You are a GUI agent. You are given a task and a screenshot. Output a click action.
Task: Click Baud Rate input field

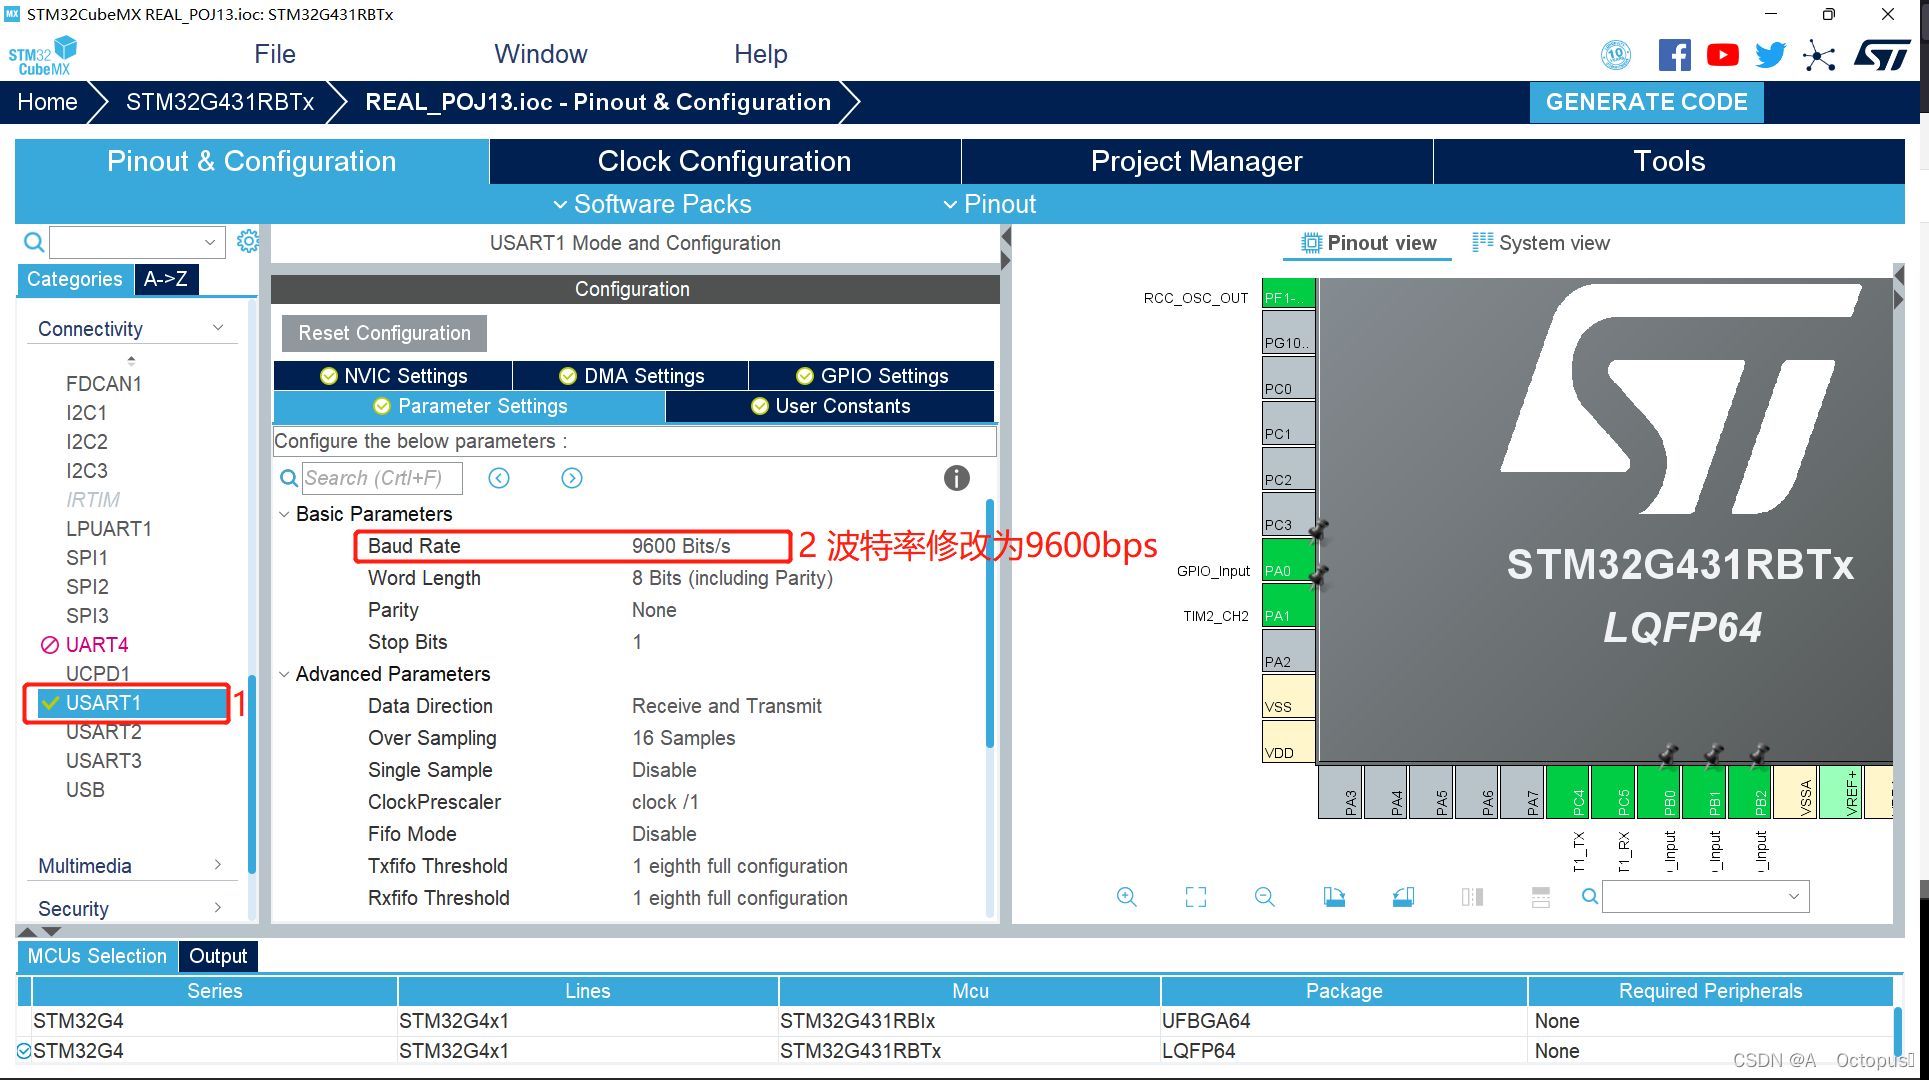tap(684, 547)
